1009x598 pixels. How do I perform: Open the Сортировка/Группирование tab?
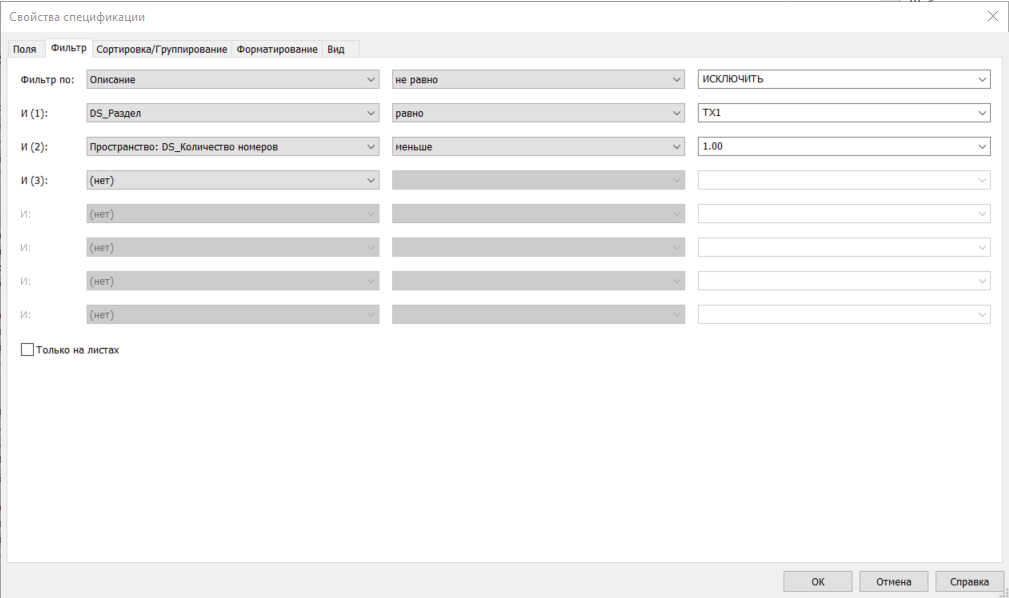point(162,49)
